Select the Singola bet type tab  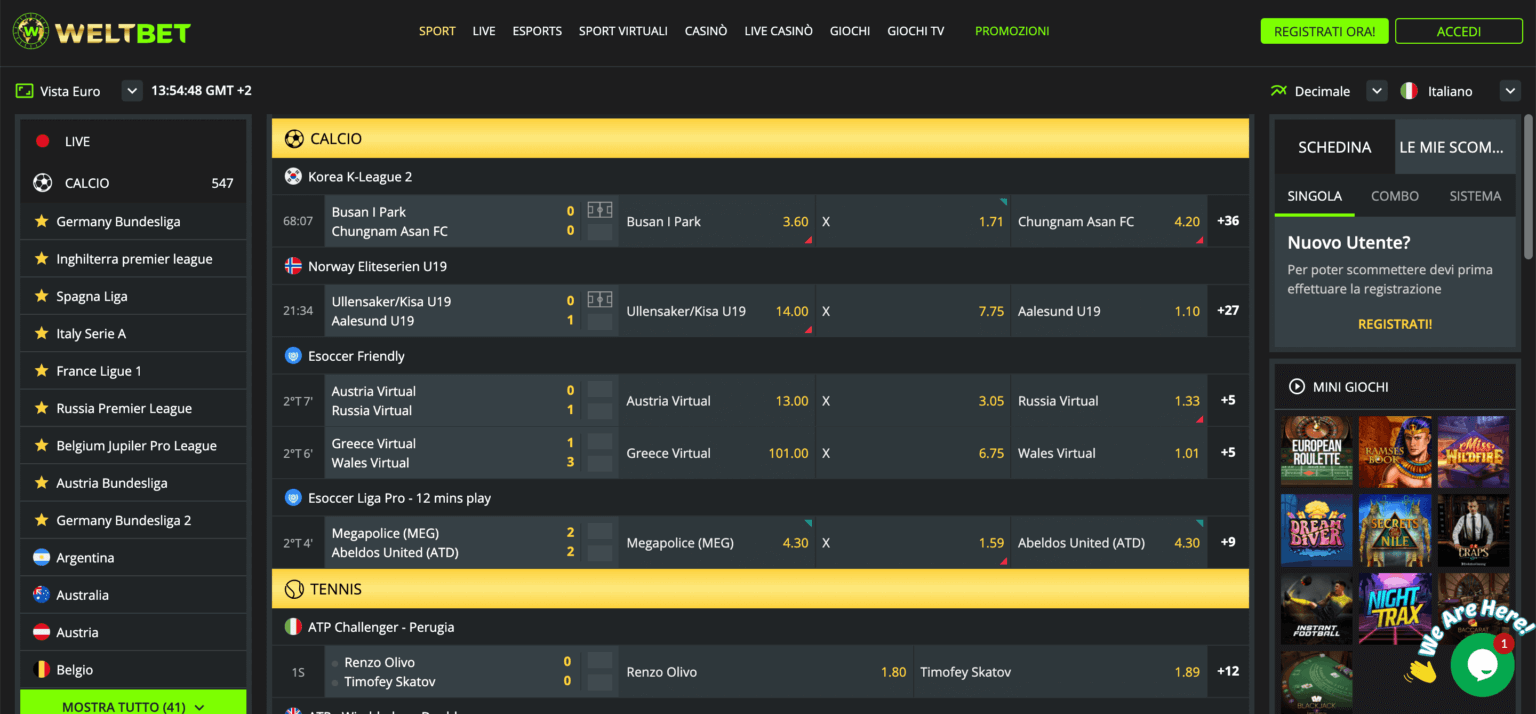1314,196
